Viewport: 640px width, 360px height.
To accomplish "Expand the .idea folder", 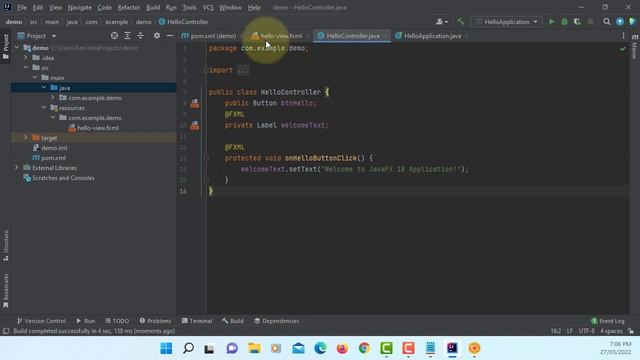I will click(x=26, y=58).
